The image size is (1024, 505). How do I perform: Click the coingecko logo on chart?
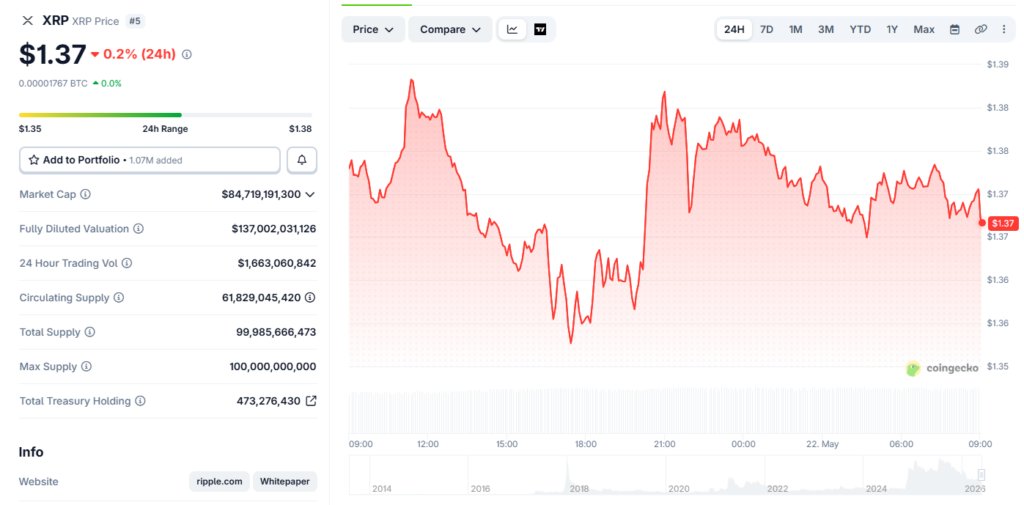[942, 368]
